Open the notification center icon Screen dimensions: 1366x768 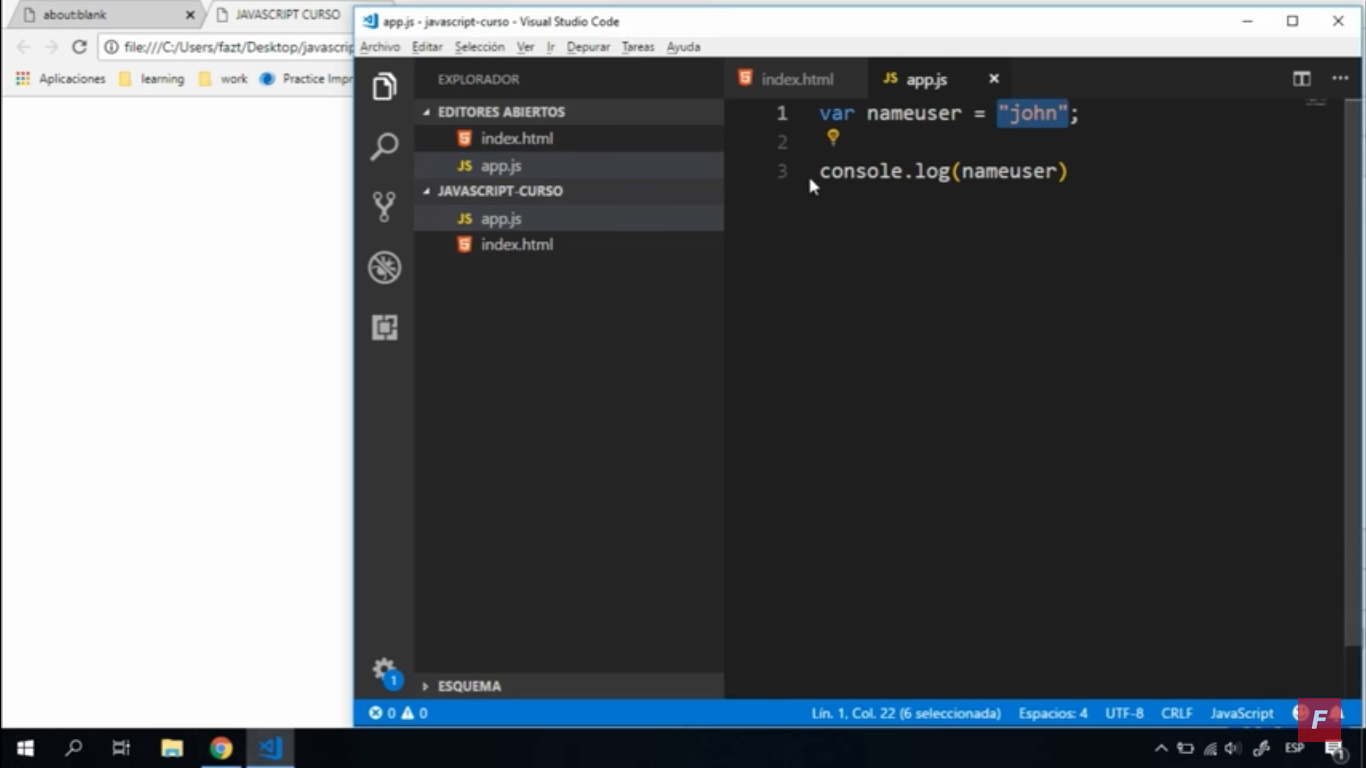click(1334, 748)
